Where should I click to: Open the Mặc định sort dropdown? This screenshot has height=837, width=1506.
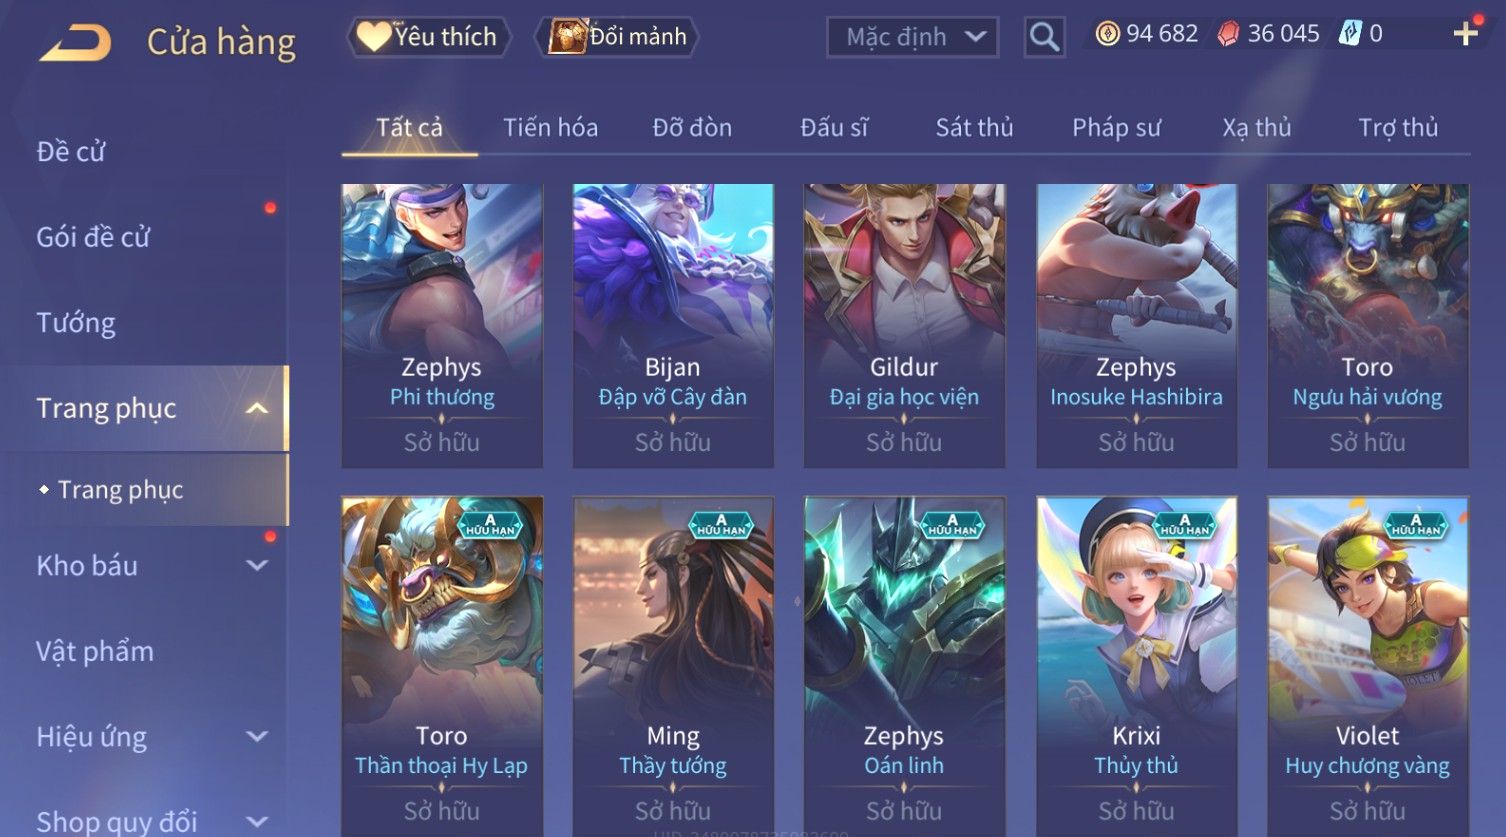coord(912,37)
